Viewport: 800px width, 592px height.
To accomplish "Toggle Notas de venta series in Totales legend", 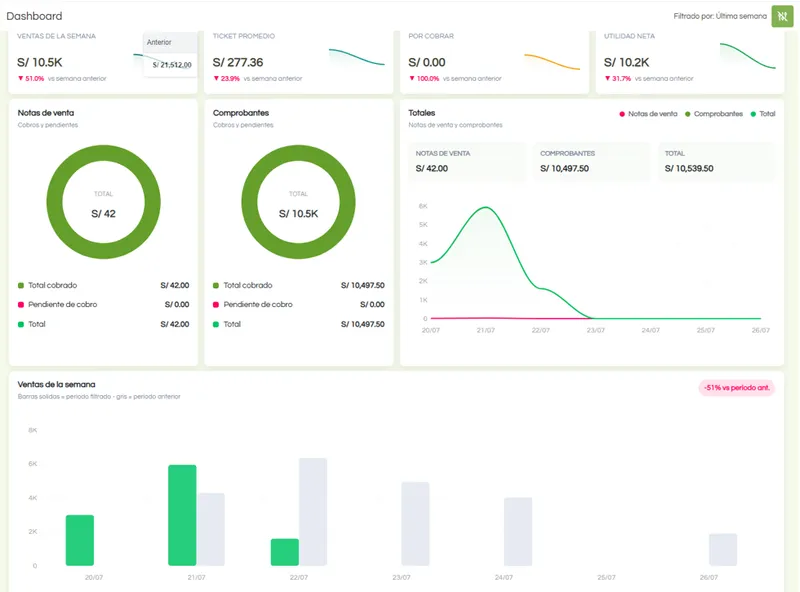I will (648, 114).
